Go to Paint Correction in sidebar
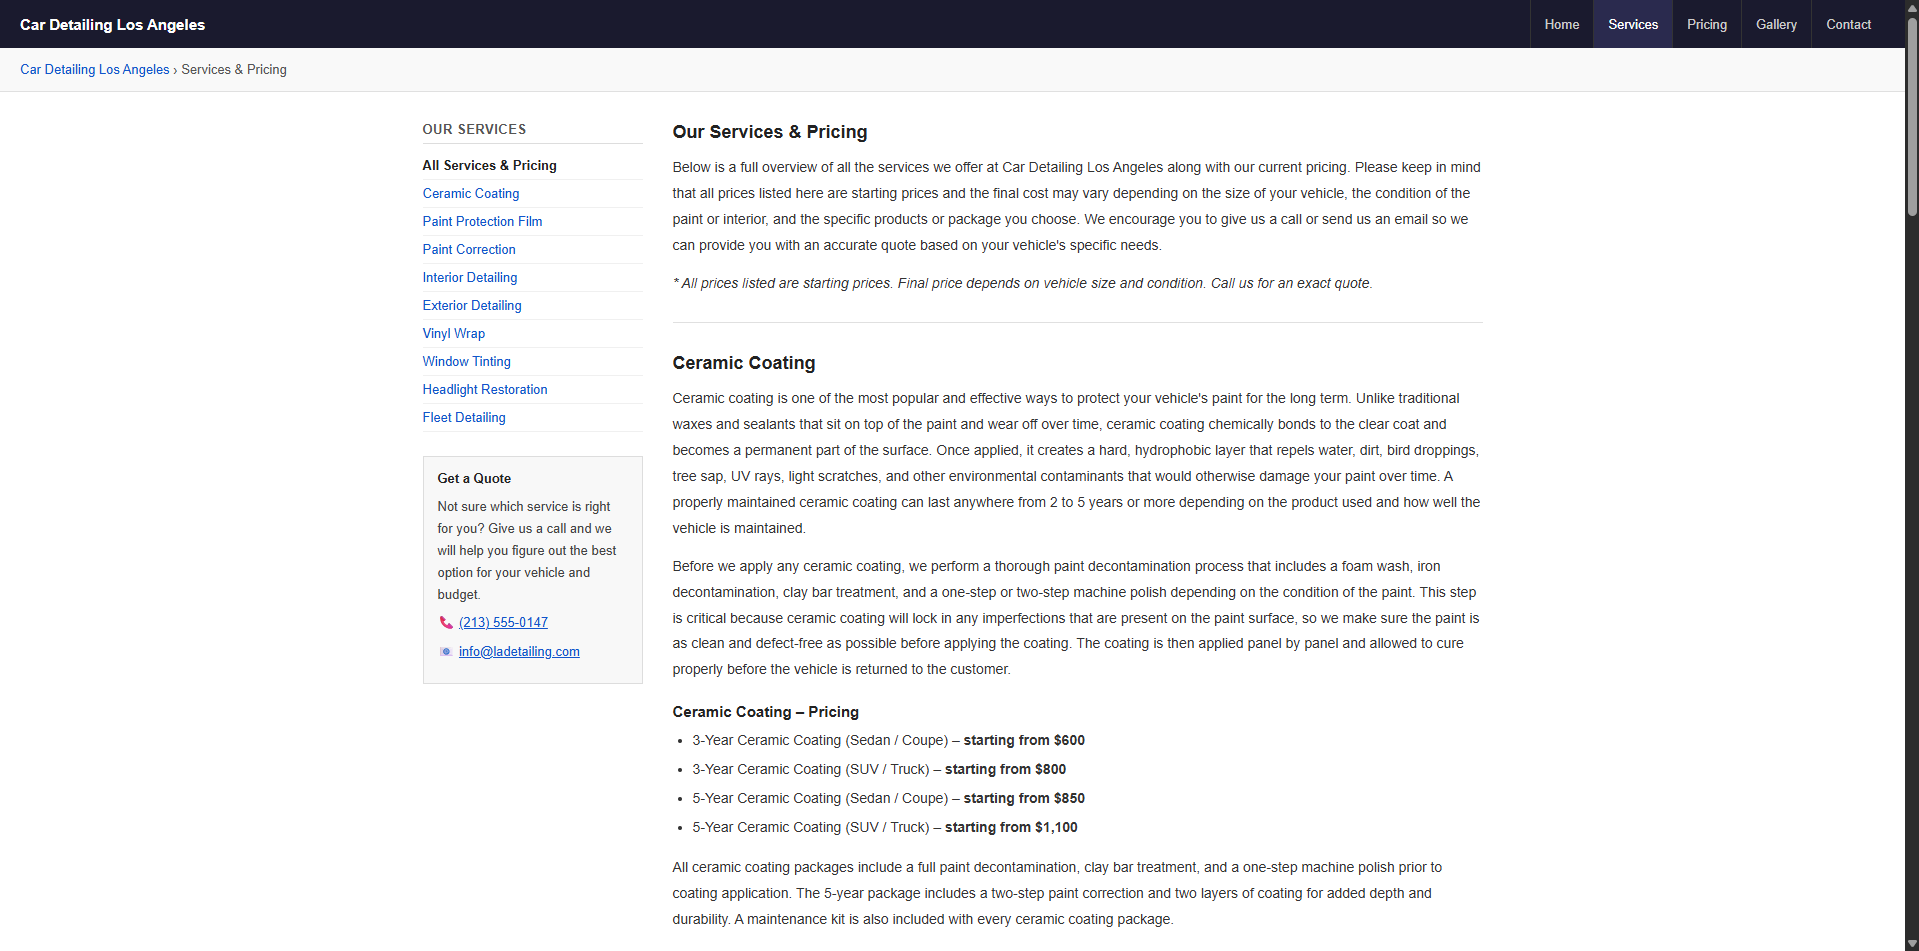Image resolution: width=1919 pixels, height=951 pixels. coord(469,250)
